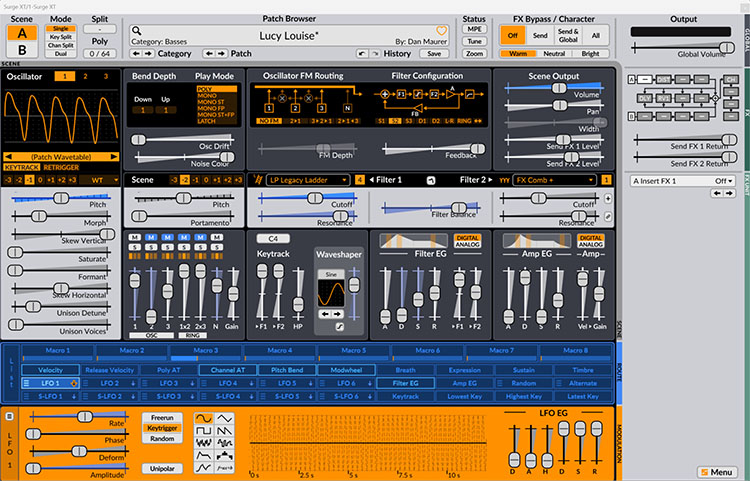750x481 pixels.
Task: Select previous waveshaper type arrow
Action: point(325,314)
